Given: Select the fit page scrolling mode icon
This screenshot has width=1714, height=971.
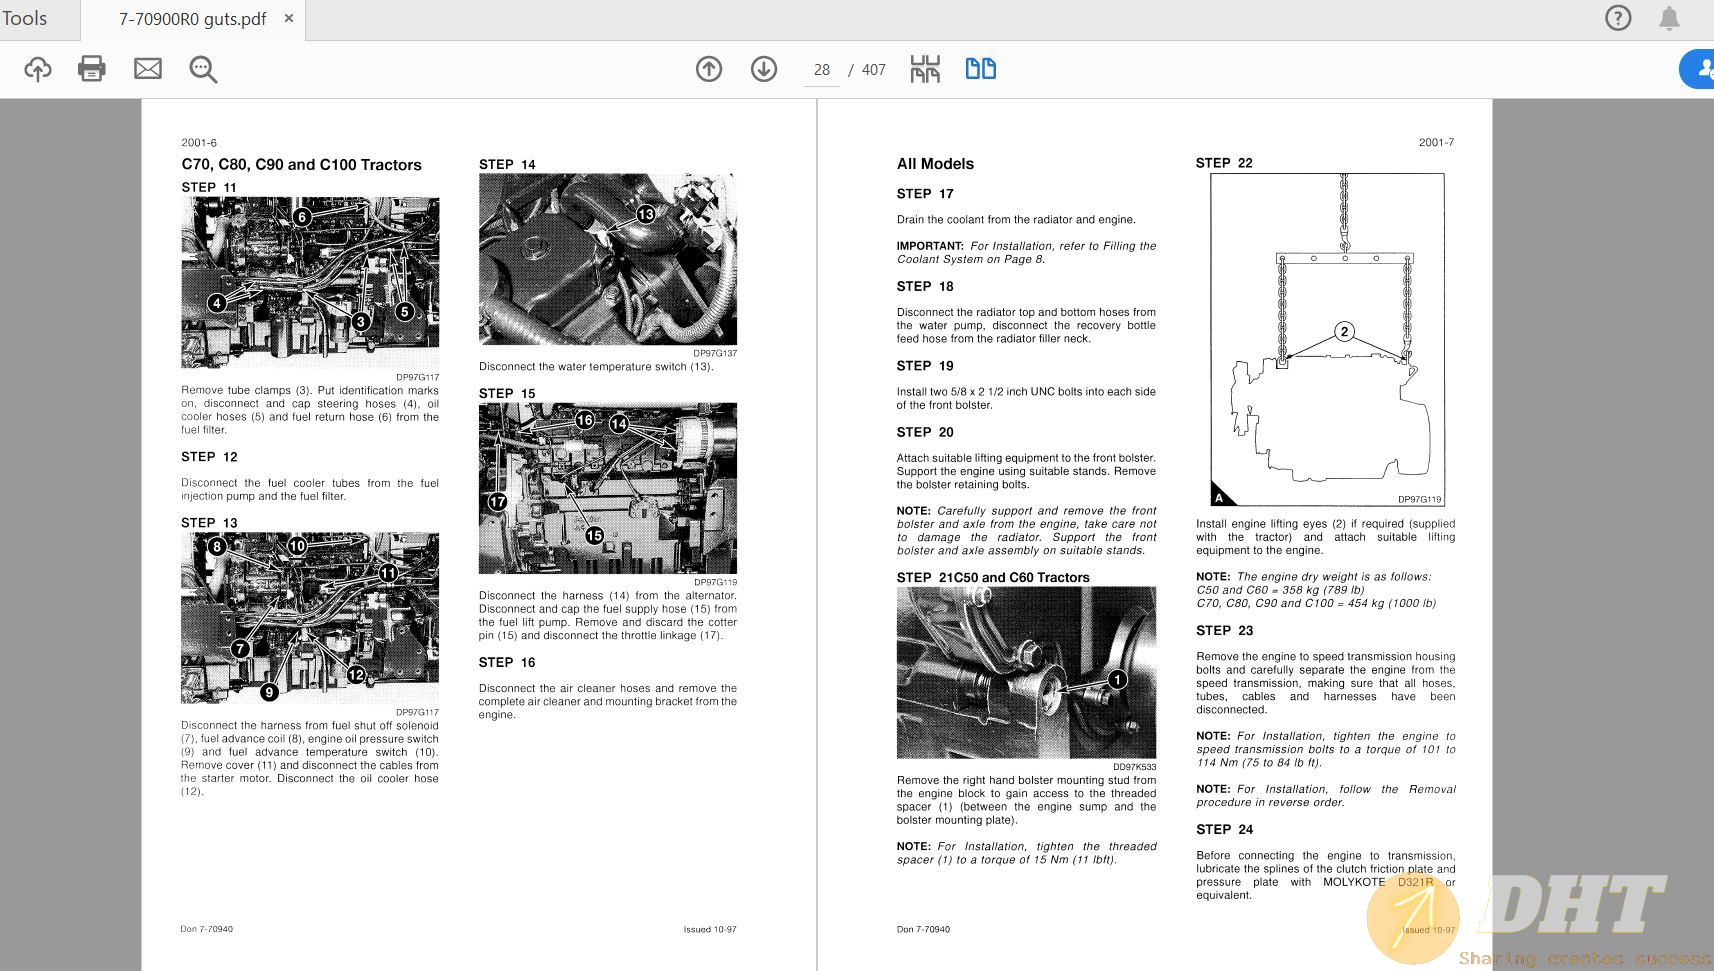Looking at the screenshot, I should [925, 69].
